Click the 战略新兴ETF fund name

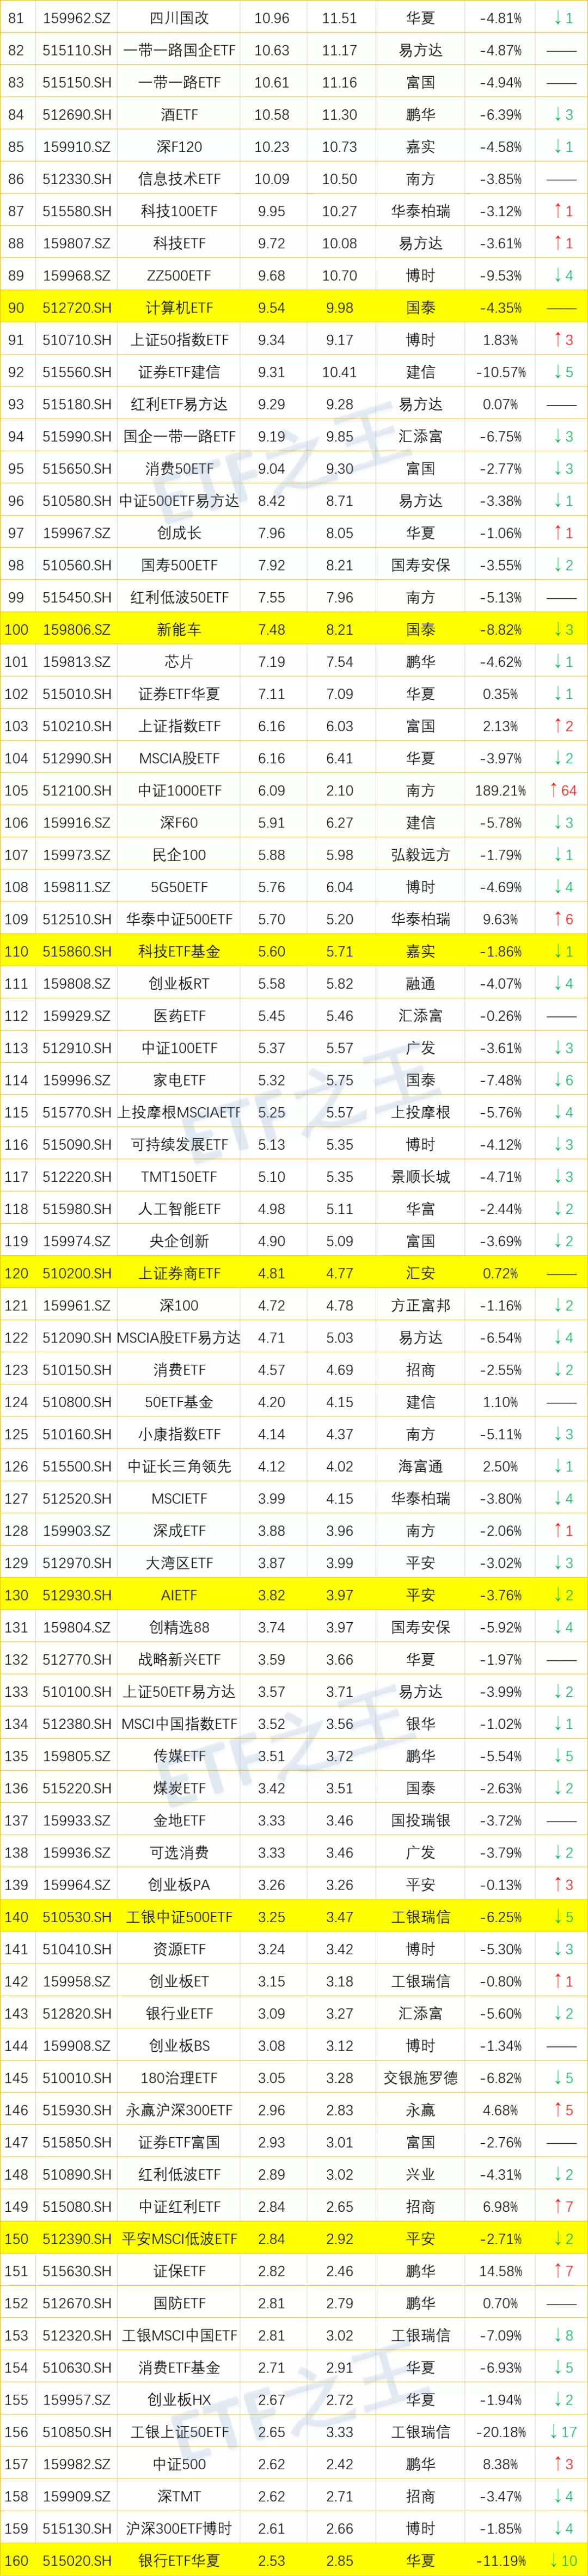(179, 1659)
